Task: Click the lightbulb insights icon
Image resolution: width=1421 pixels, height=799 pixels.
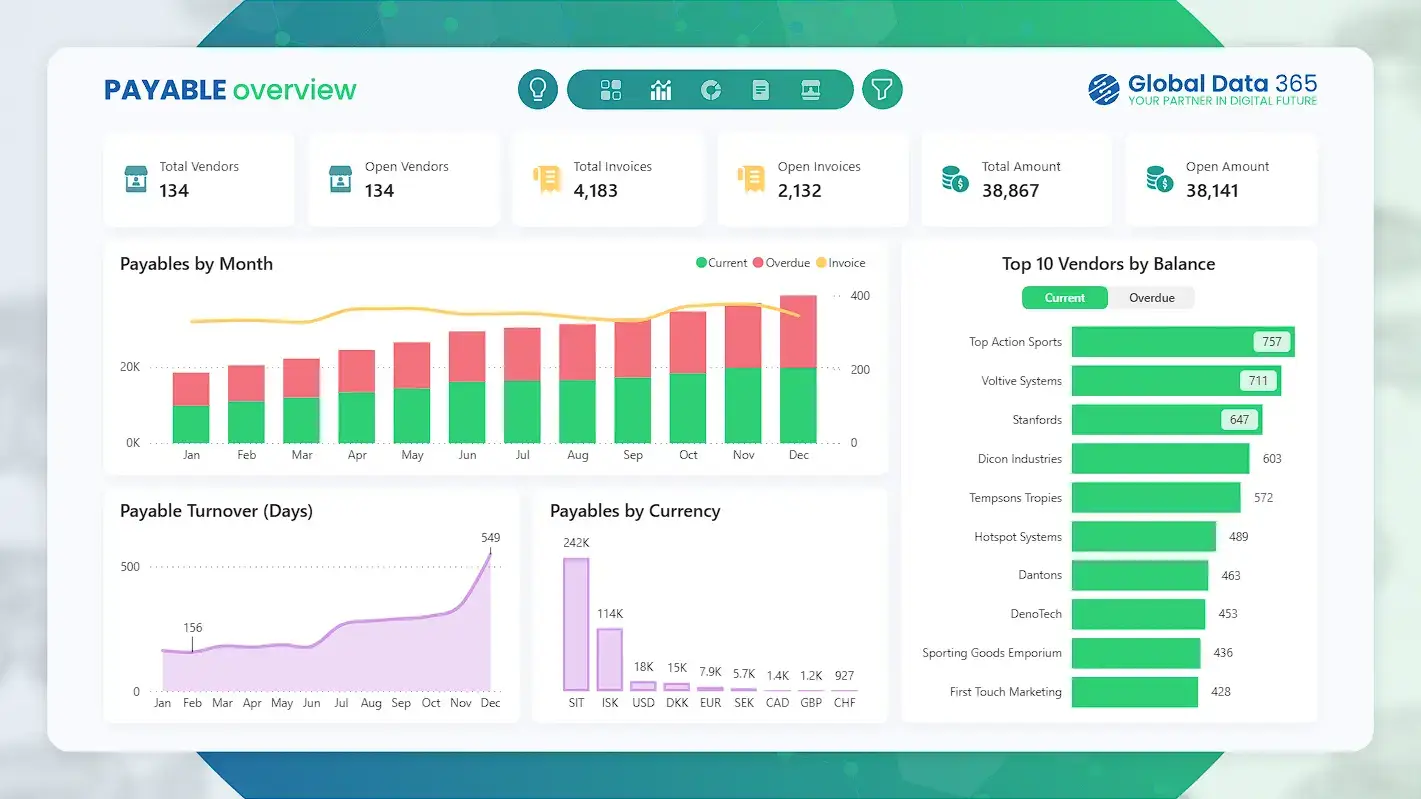Action: 537,89
